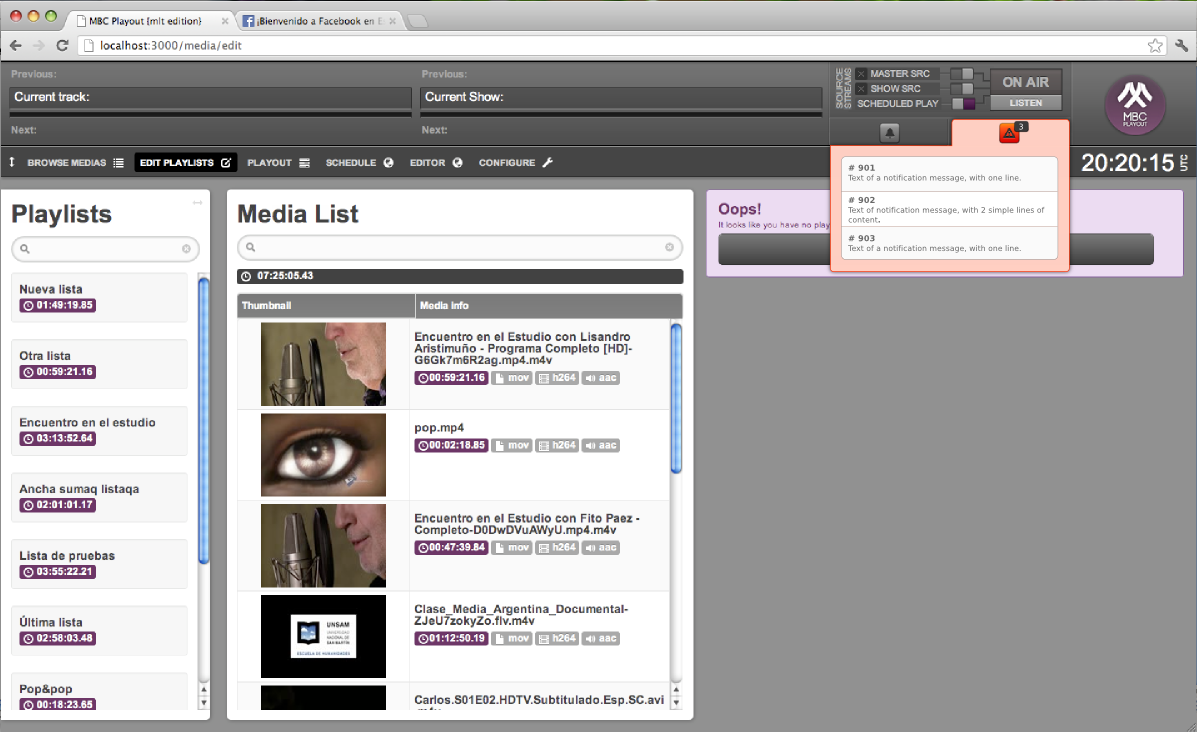
Task: Open the browser wrench menu
Action: click(1182, 46)
